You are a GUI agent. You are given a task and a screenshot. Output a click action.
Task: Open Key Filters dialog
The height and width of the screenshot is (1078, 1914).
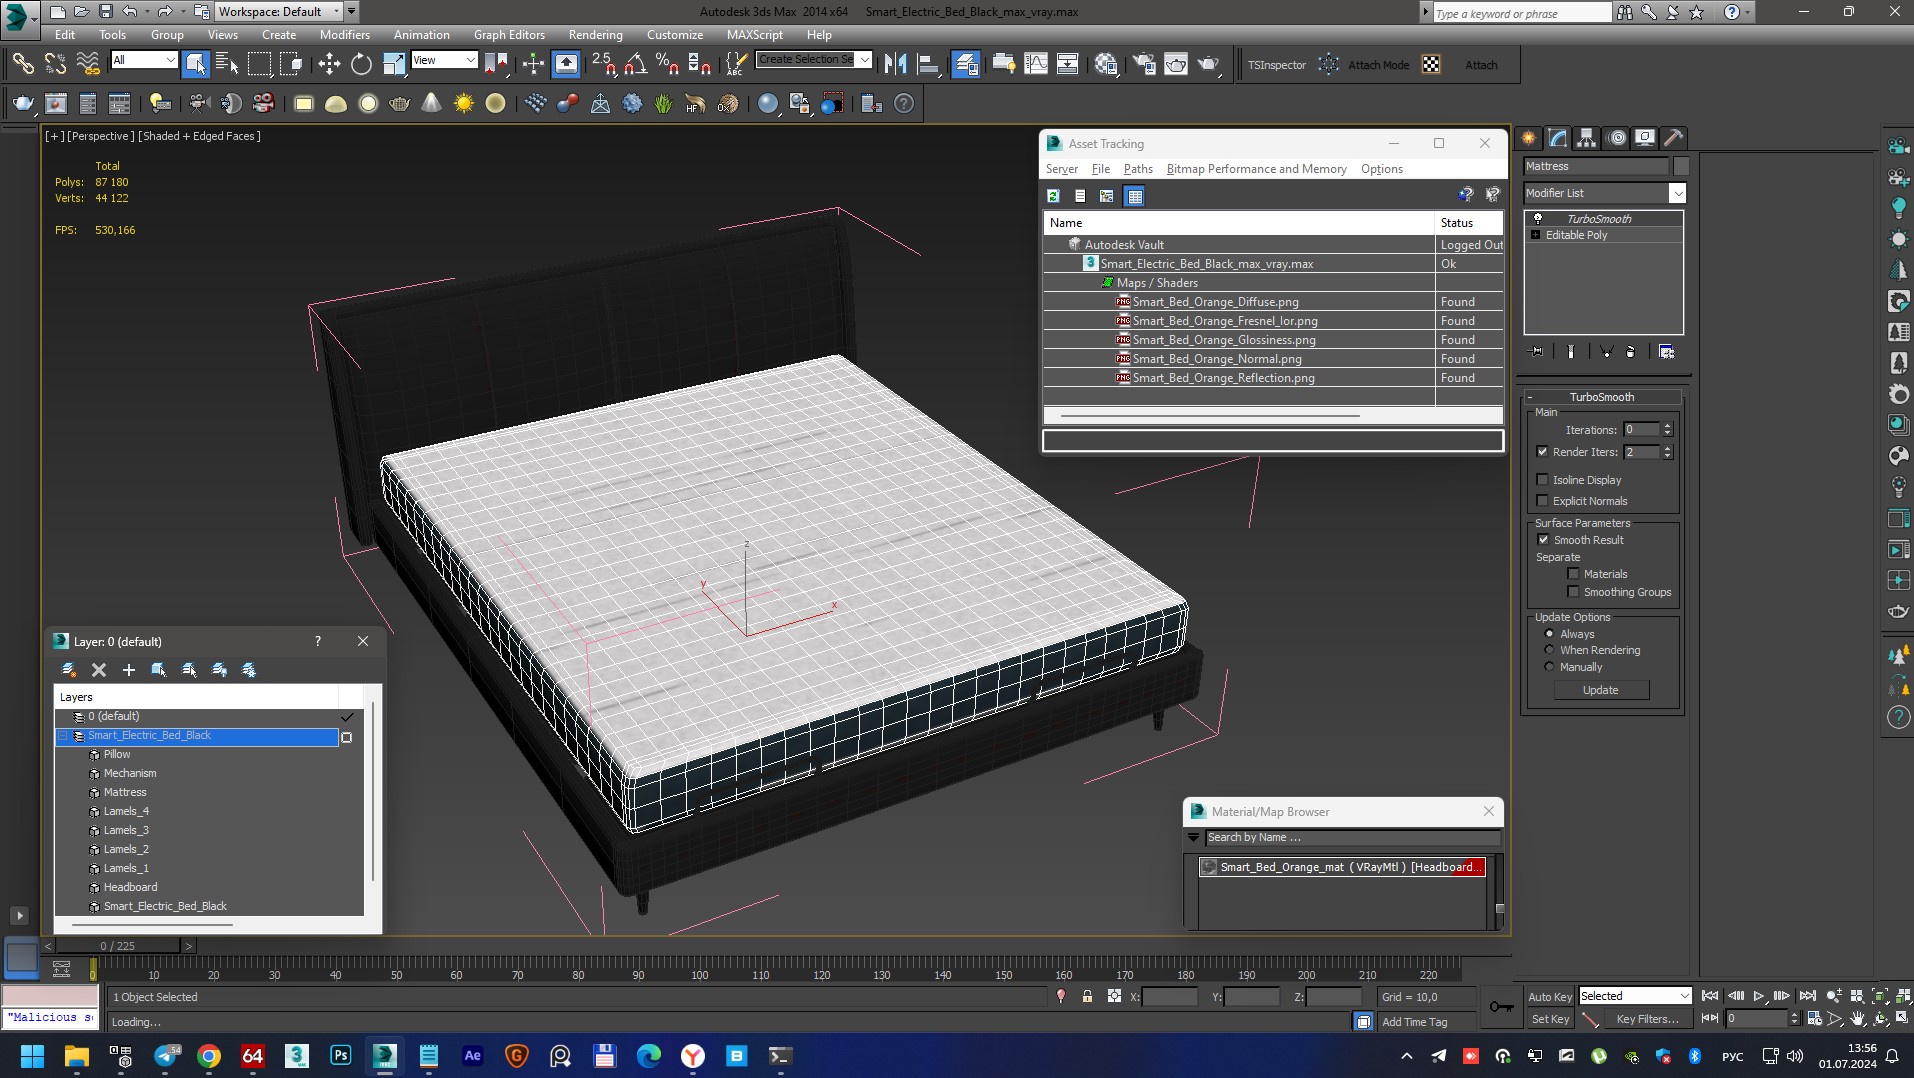point(1647,1019)
